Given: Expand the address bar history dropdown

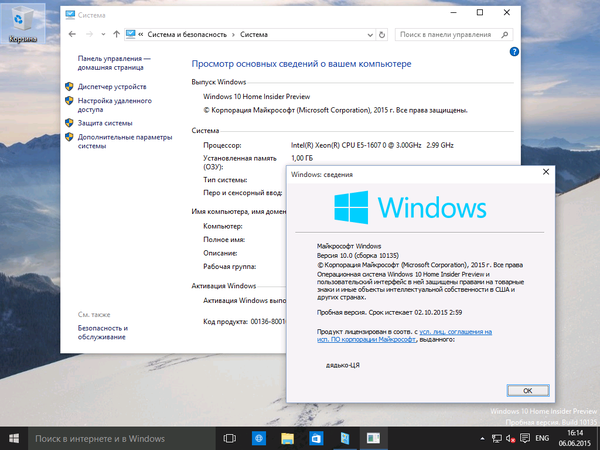Looking at the screenshot, I should click(370, 35).
